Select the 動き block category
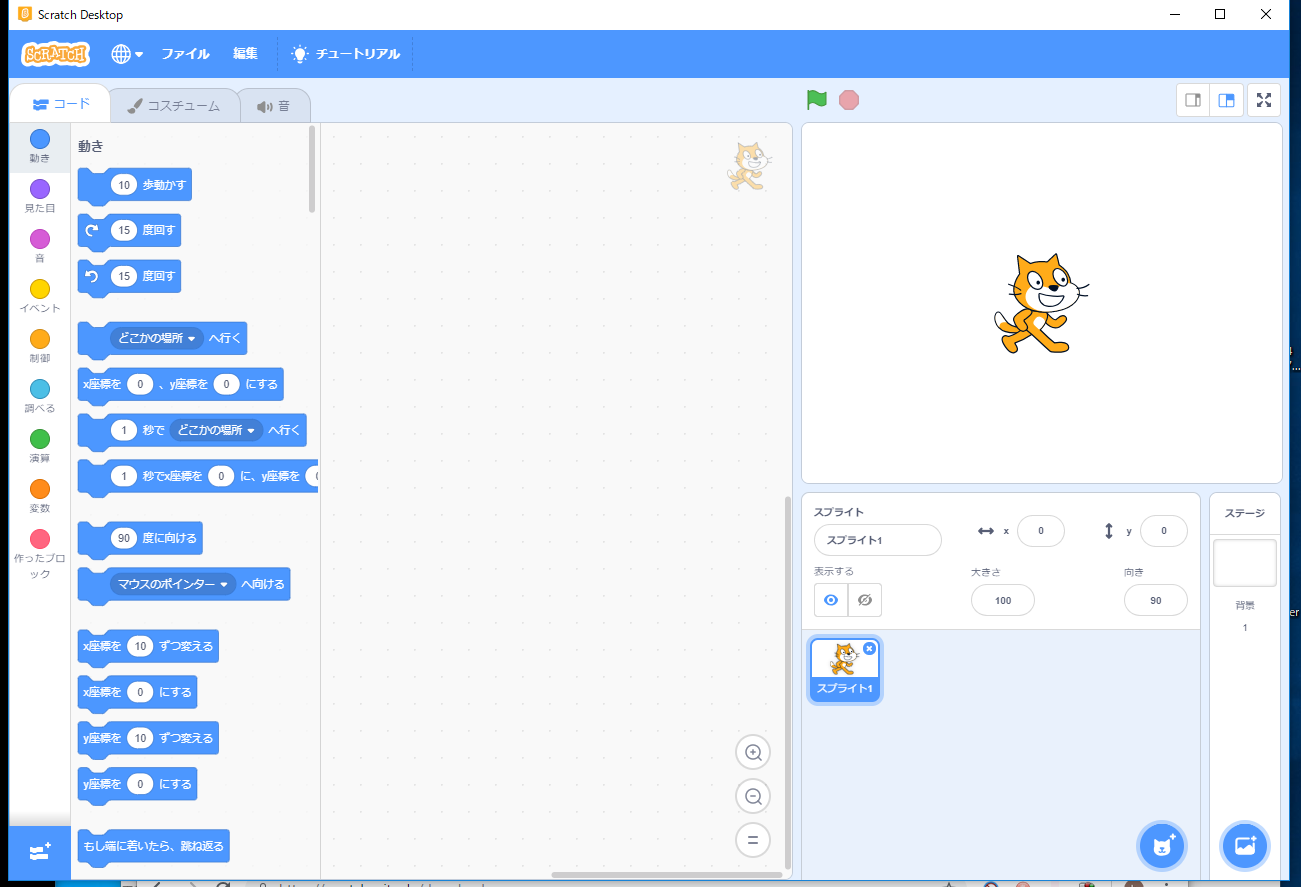This screenshot has width=1301, height=887. 40,146
